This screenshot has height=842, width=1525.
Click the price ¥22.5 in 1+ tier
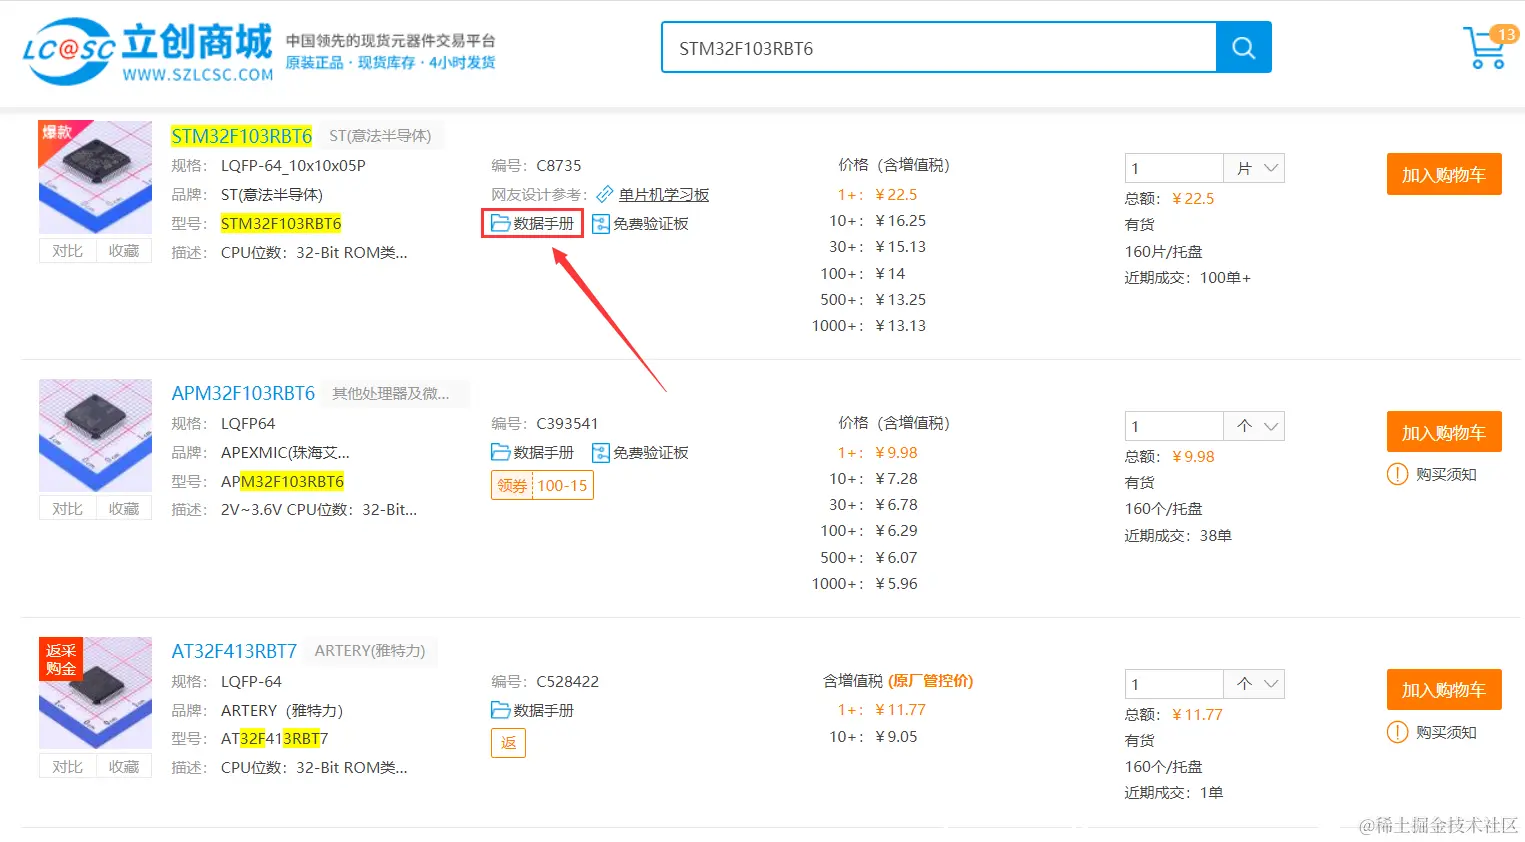coord(896,195)
